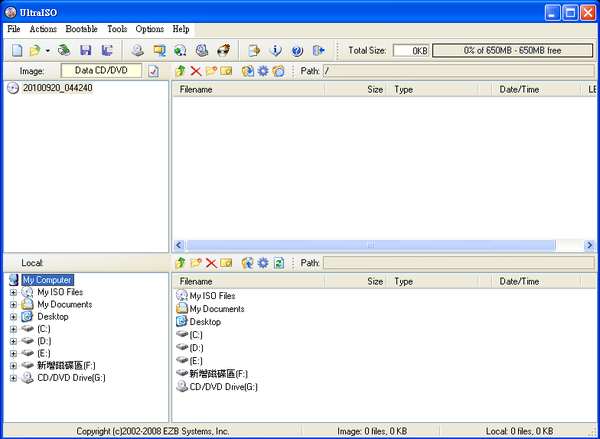
Task: Expand the CD/DVD Drive(G:) tree node
Action: (x=13, y=378)
